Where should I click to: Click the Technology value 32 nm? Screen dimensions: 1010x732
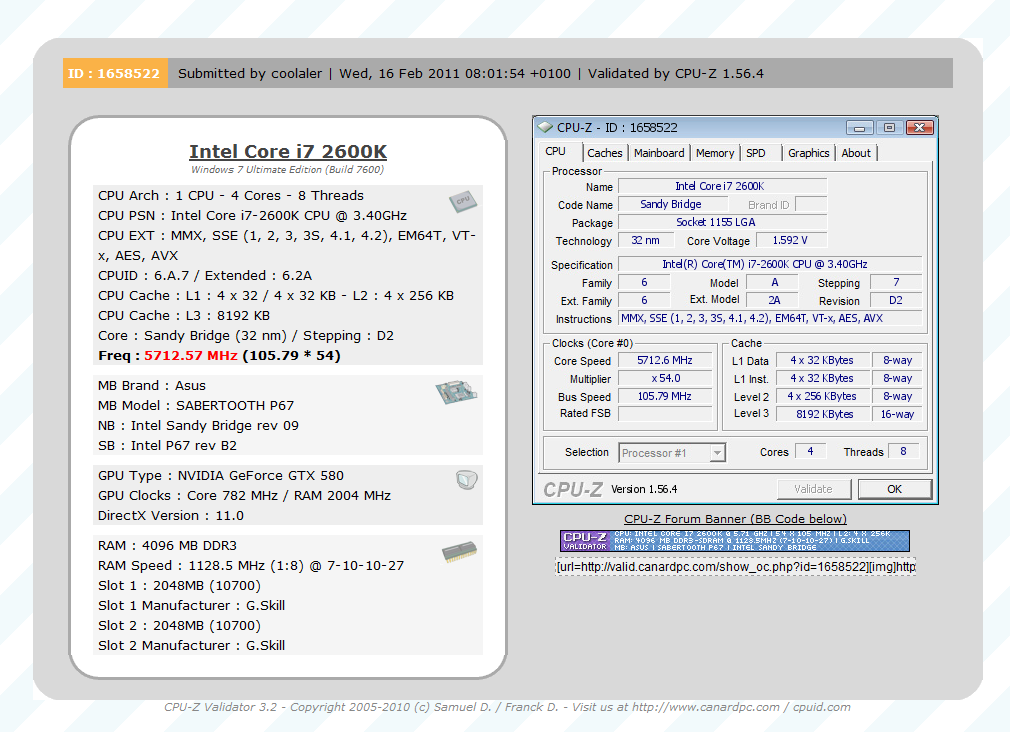[645, 240]
